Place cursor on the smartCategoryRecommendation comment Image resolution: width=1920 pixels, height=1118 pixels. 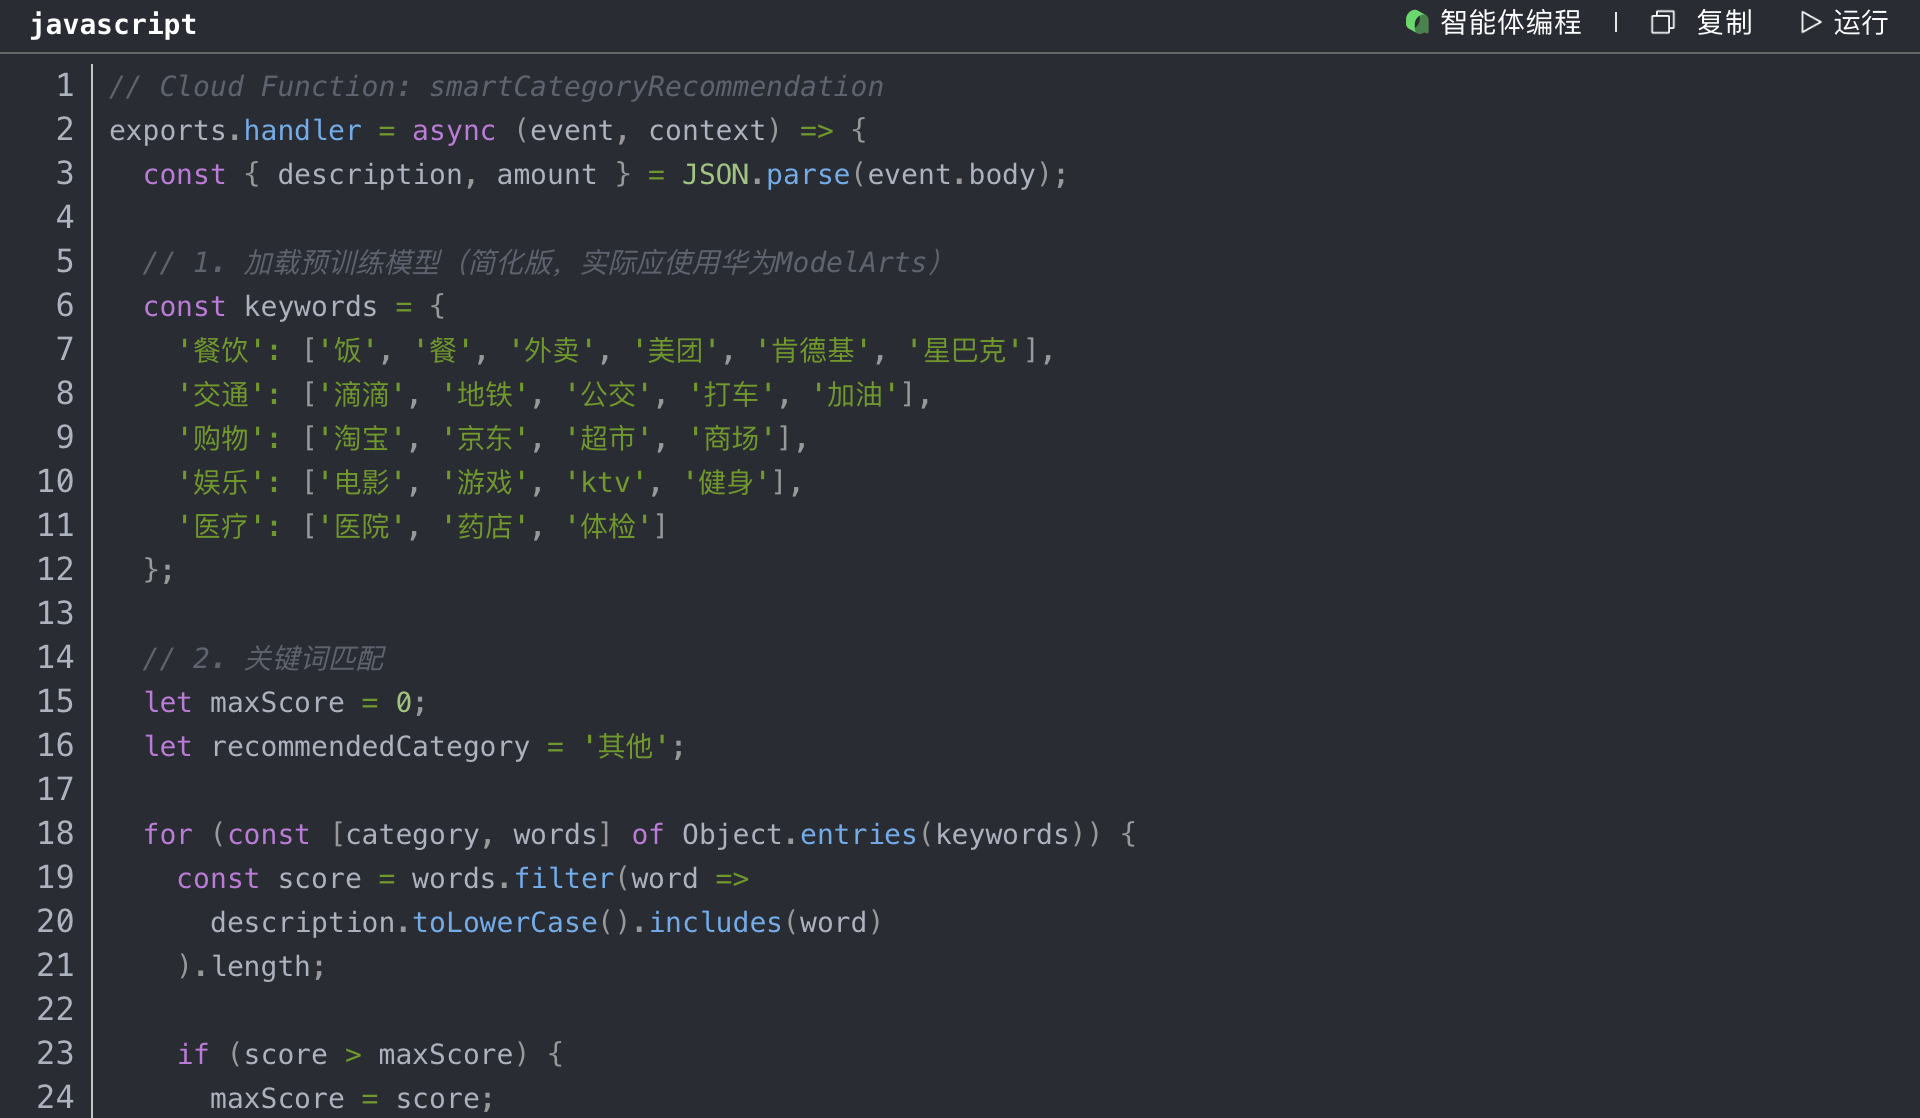[x=655, y=87]
